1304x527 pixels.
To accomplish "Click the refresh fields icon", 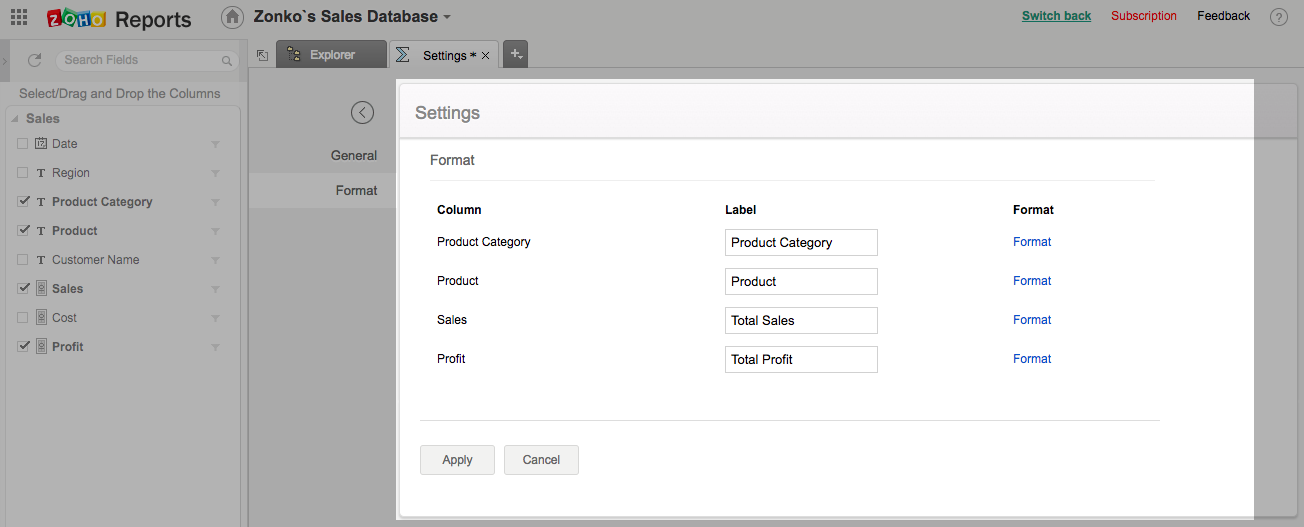I will [34, 60].
